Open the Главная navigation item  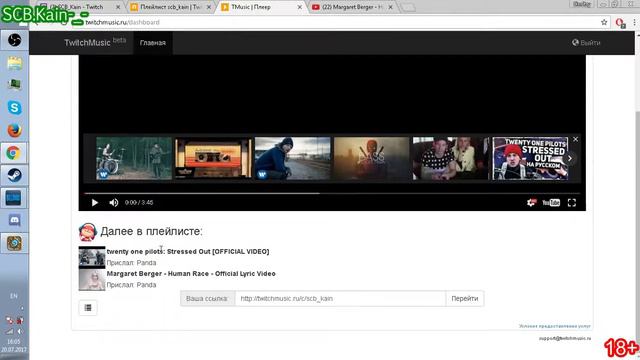point(153,42)
